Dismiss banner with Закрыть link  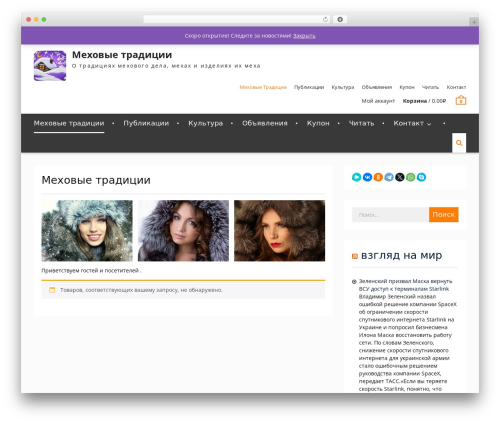click(304, 36)
